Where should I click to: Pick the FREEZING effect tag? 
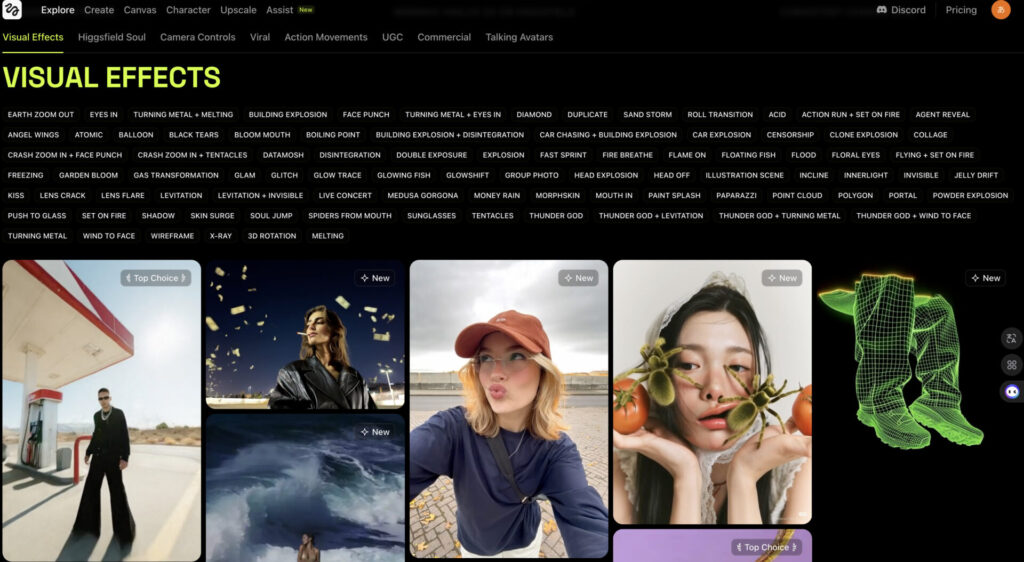(x=25, y=175)
